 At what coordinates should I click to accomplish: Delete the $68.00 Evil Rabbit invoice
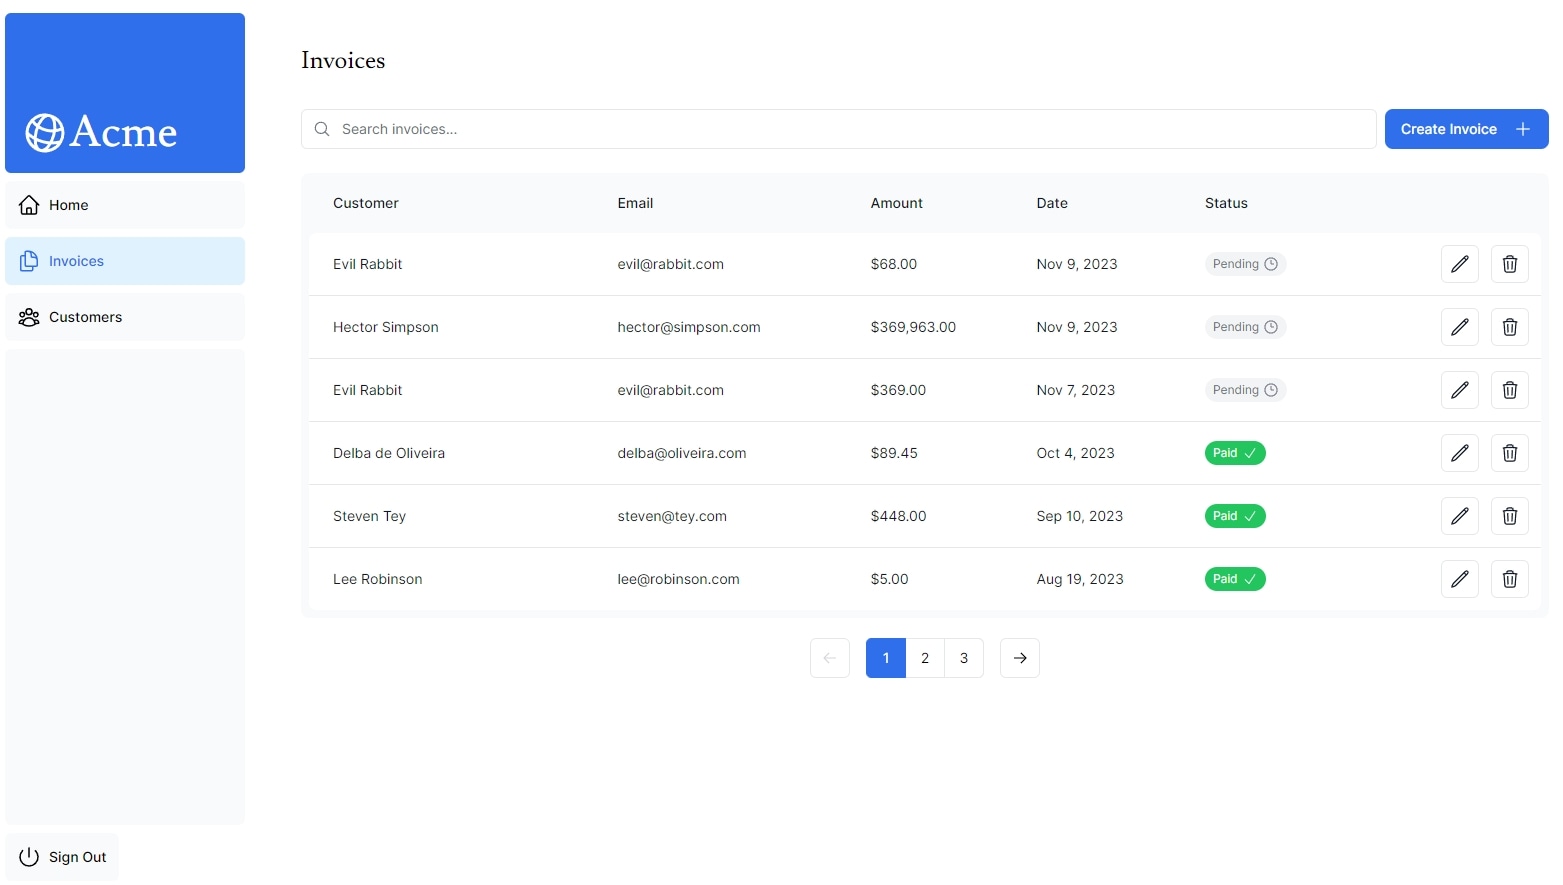tap(1510, 264)
